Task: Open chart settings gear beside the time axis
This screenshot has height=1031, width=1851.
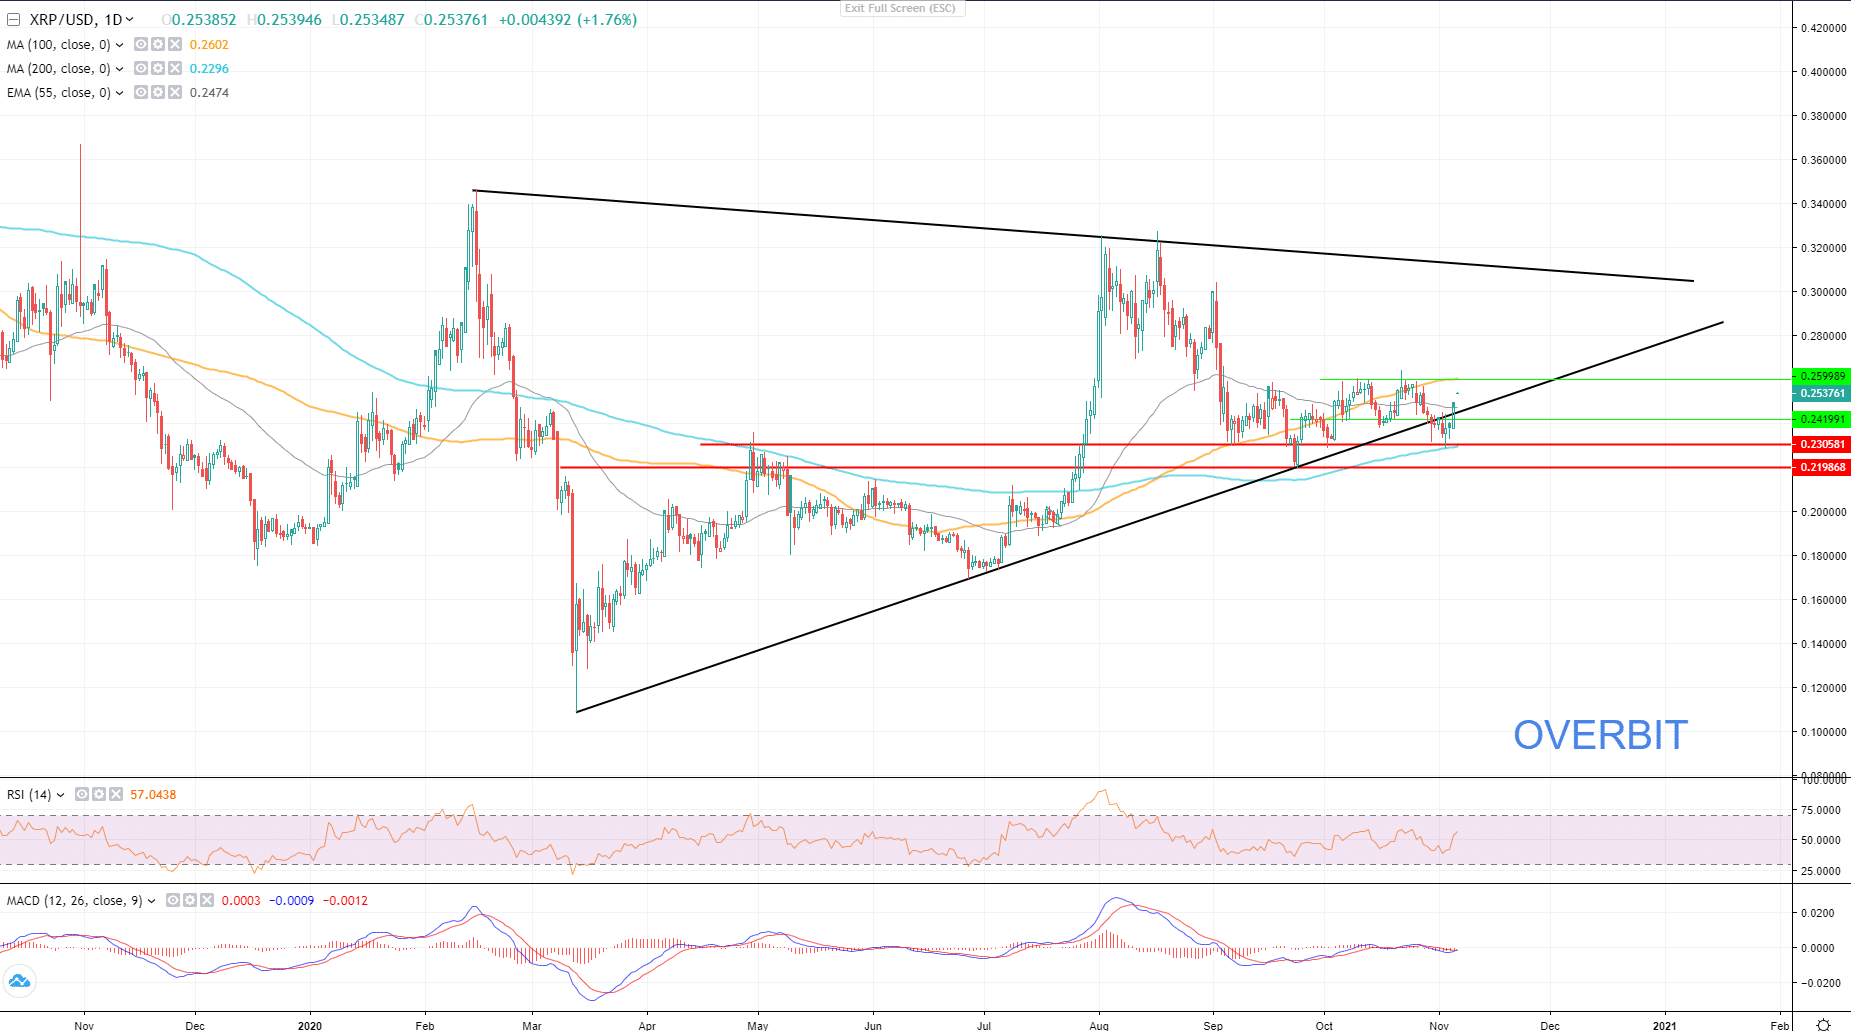Action: [x=1823, y=1025]
